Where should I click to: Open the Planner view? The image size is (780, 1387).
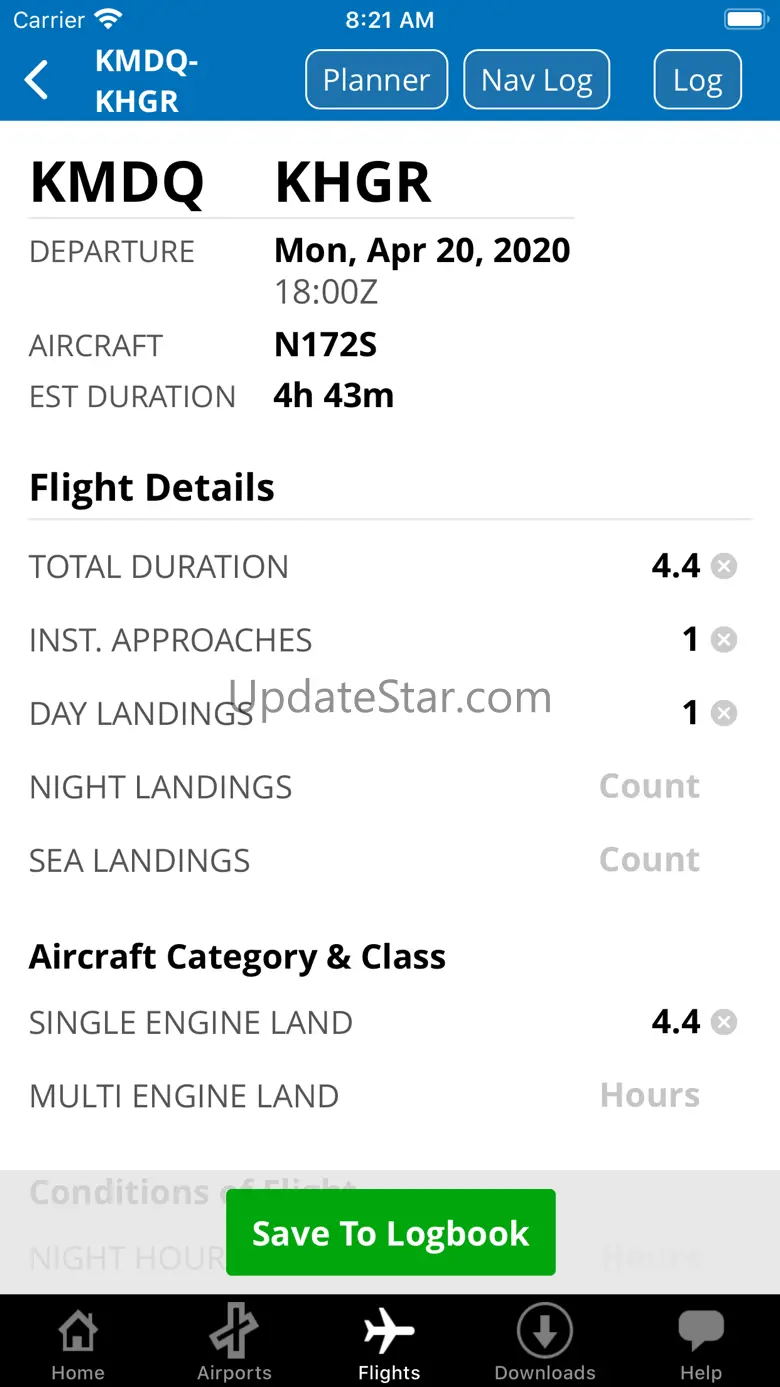(x=376, y=80)
